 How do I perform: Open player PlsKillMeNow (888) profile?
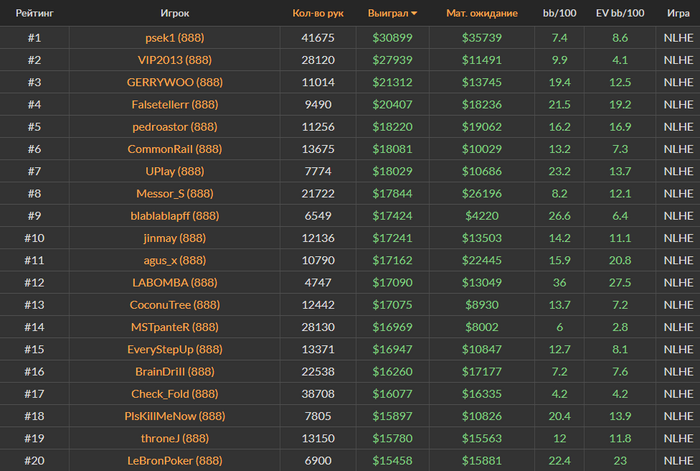(175, 416)
